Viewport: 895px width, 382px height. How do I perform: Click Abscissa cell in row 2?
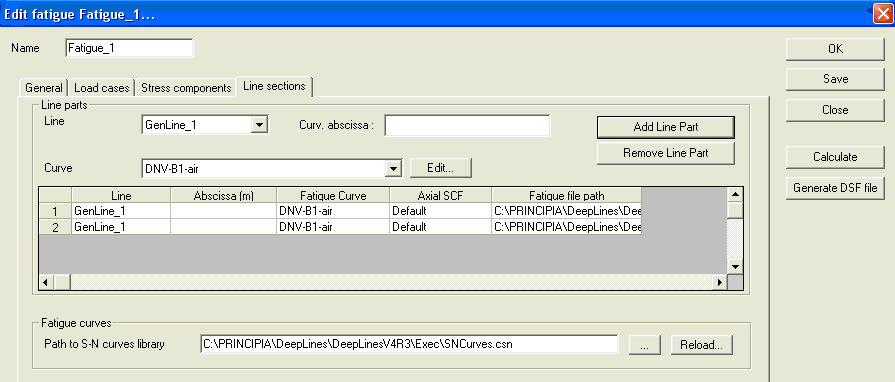pos(223,227)
